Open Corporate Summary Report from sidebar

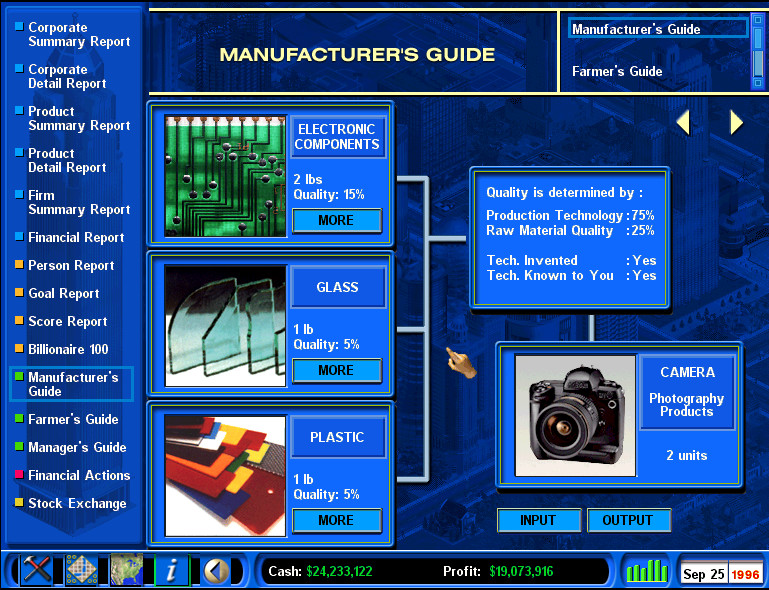pos(78,35)
